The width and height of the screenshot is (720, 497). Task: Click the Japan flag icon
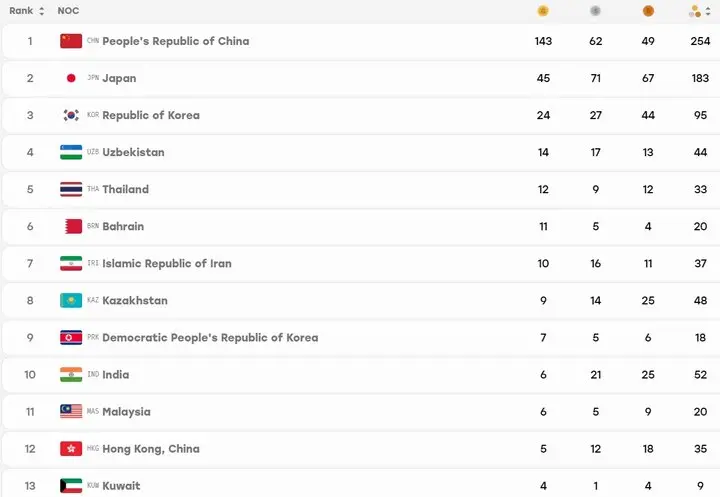(71, 78)
